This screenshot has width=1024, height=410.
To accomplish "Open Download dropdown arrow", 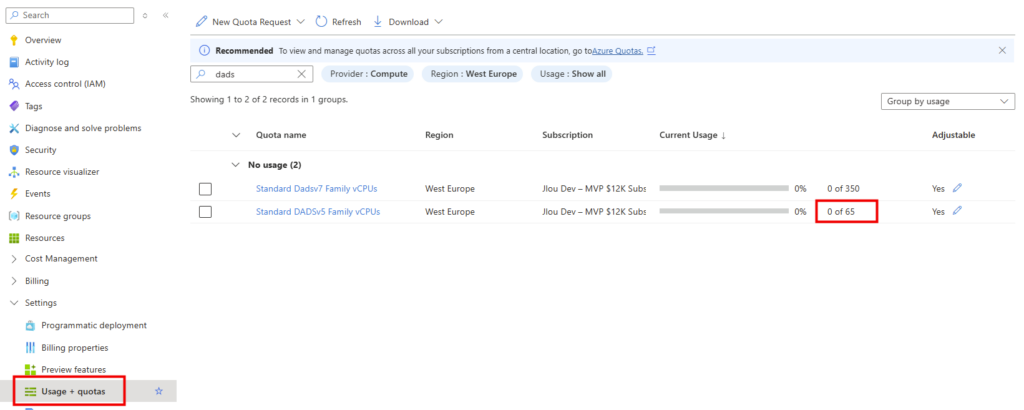I will (438, 22).
